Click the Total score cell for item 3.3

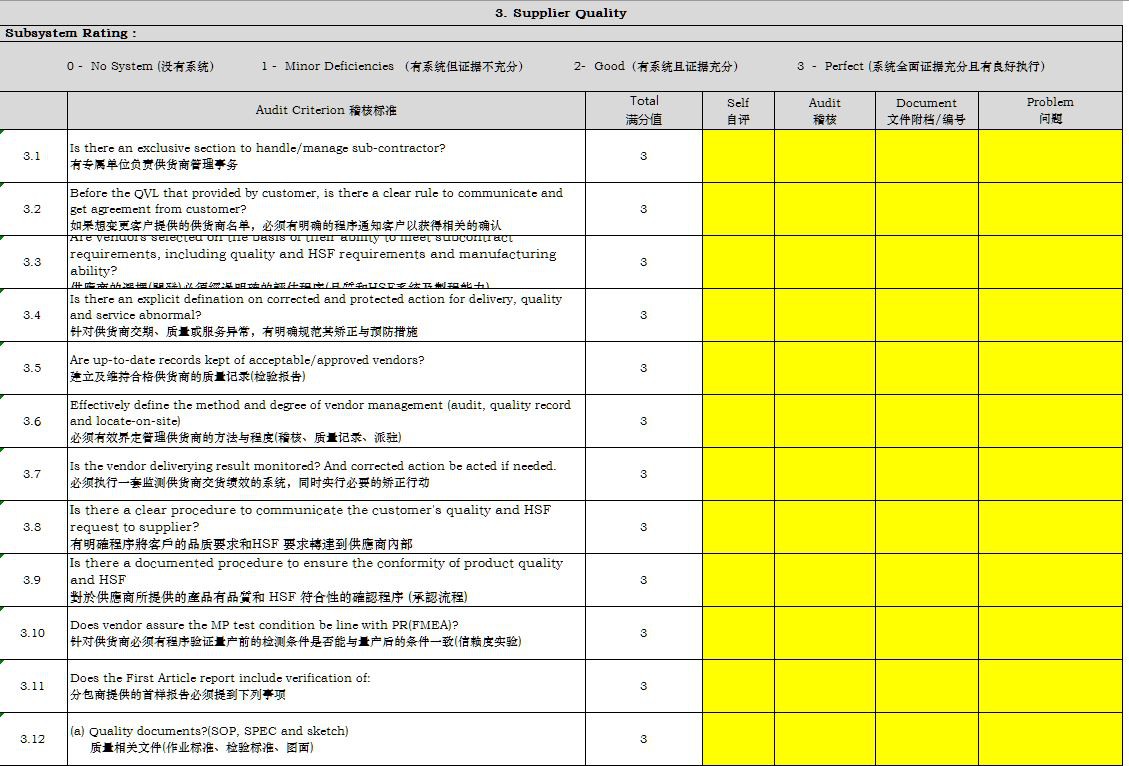[644, 262]
